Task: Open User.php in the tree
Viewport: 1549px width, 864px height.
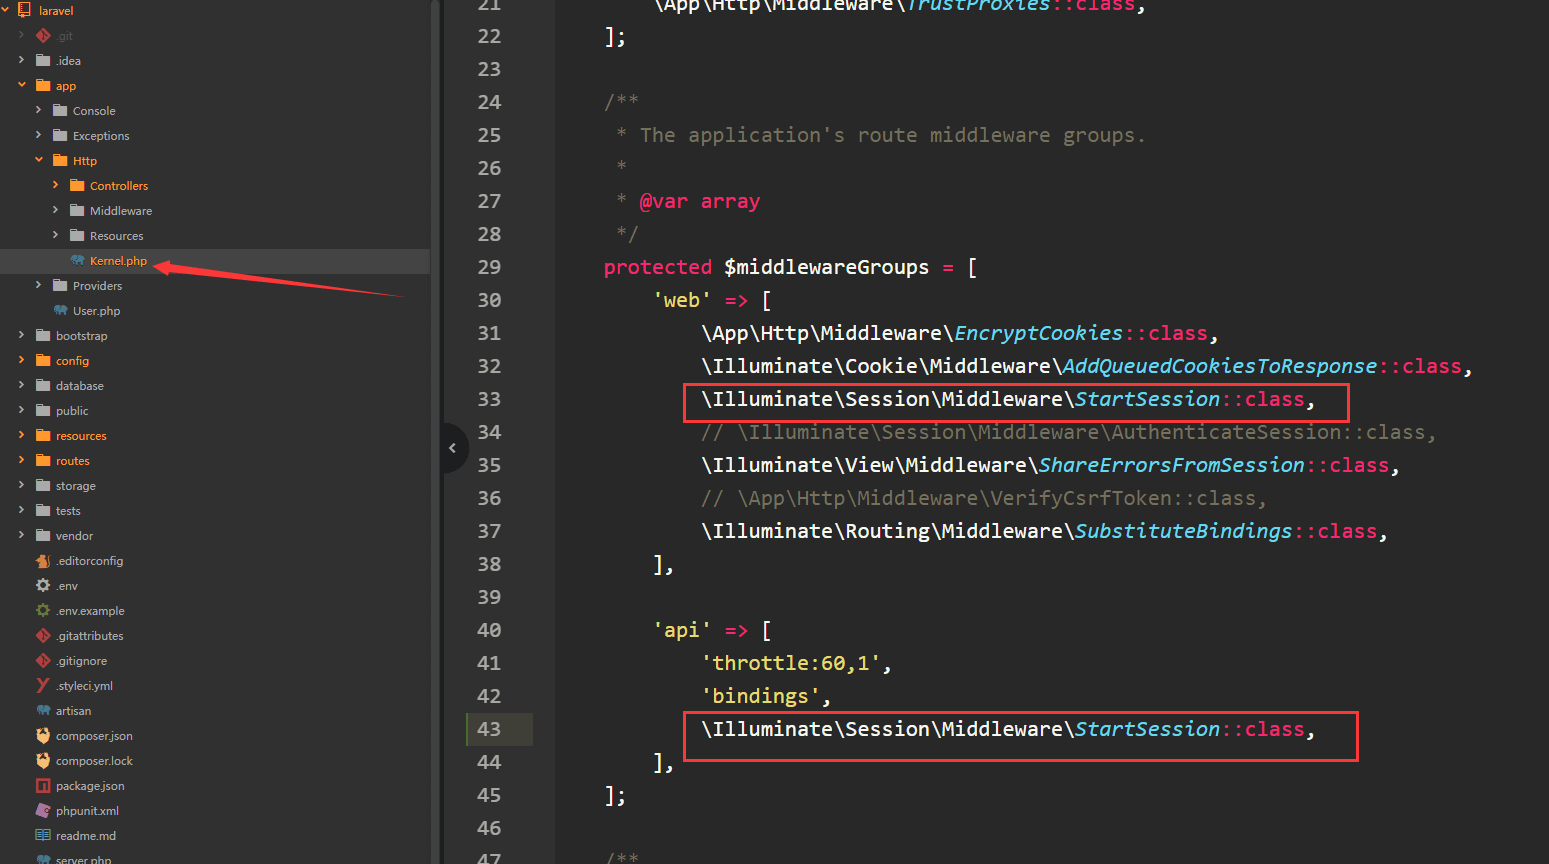Action: click(96, 311)
